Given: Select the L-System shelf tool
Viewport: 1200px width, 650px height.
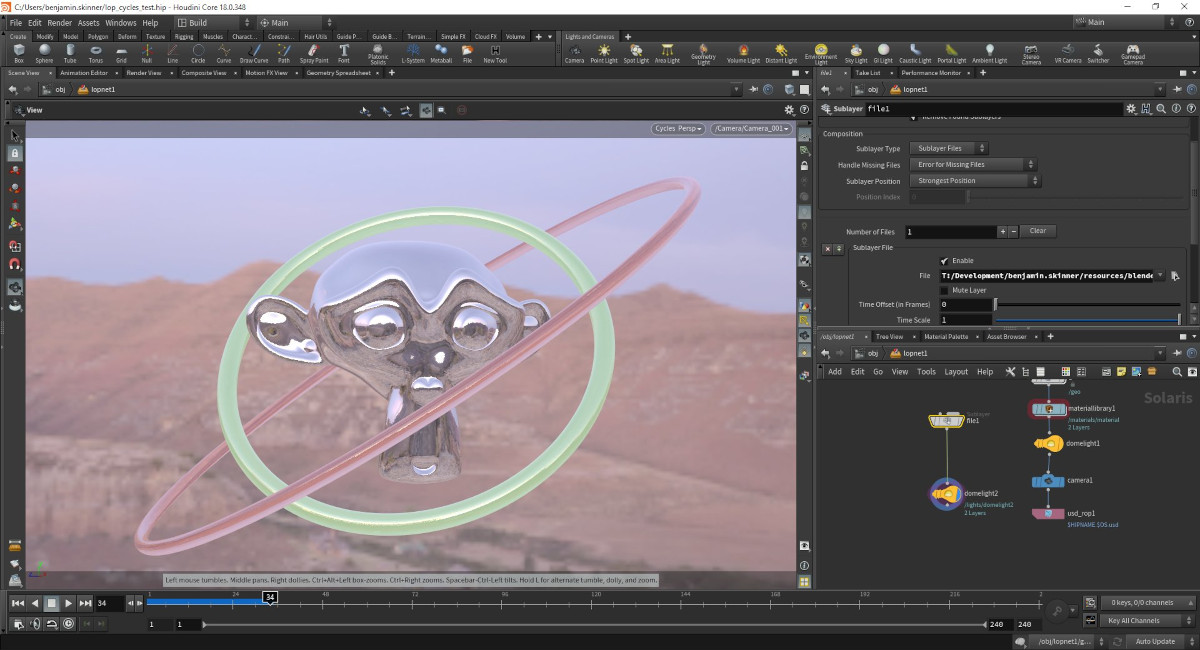Looking at the screenshot, I should [x=413, y=52].
